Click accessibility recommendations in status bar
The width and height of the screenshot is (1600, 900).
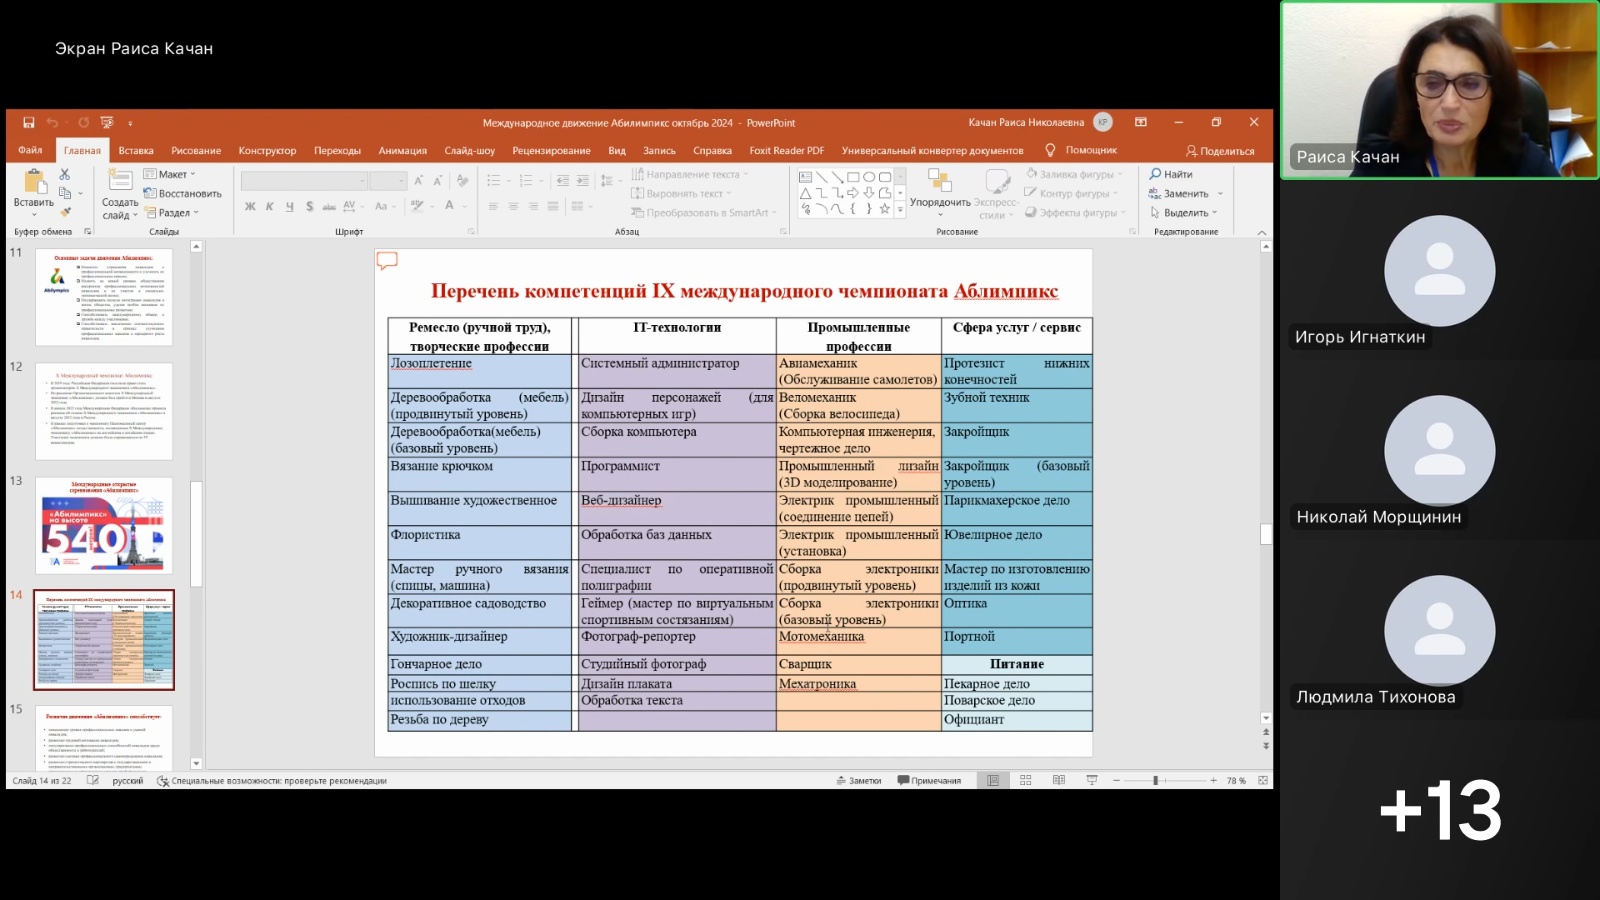tap(272, 781)
